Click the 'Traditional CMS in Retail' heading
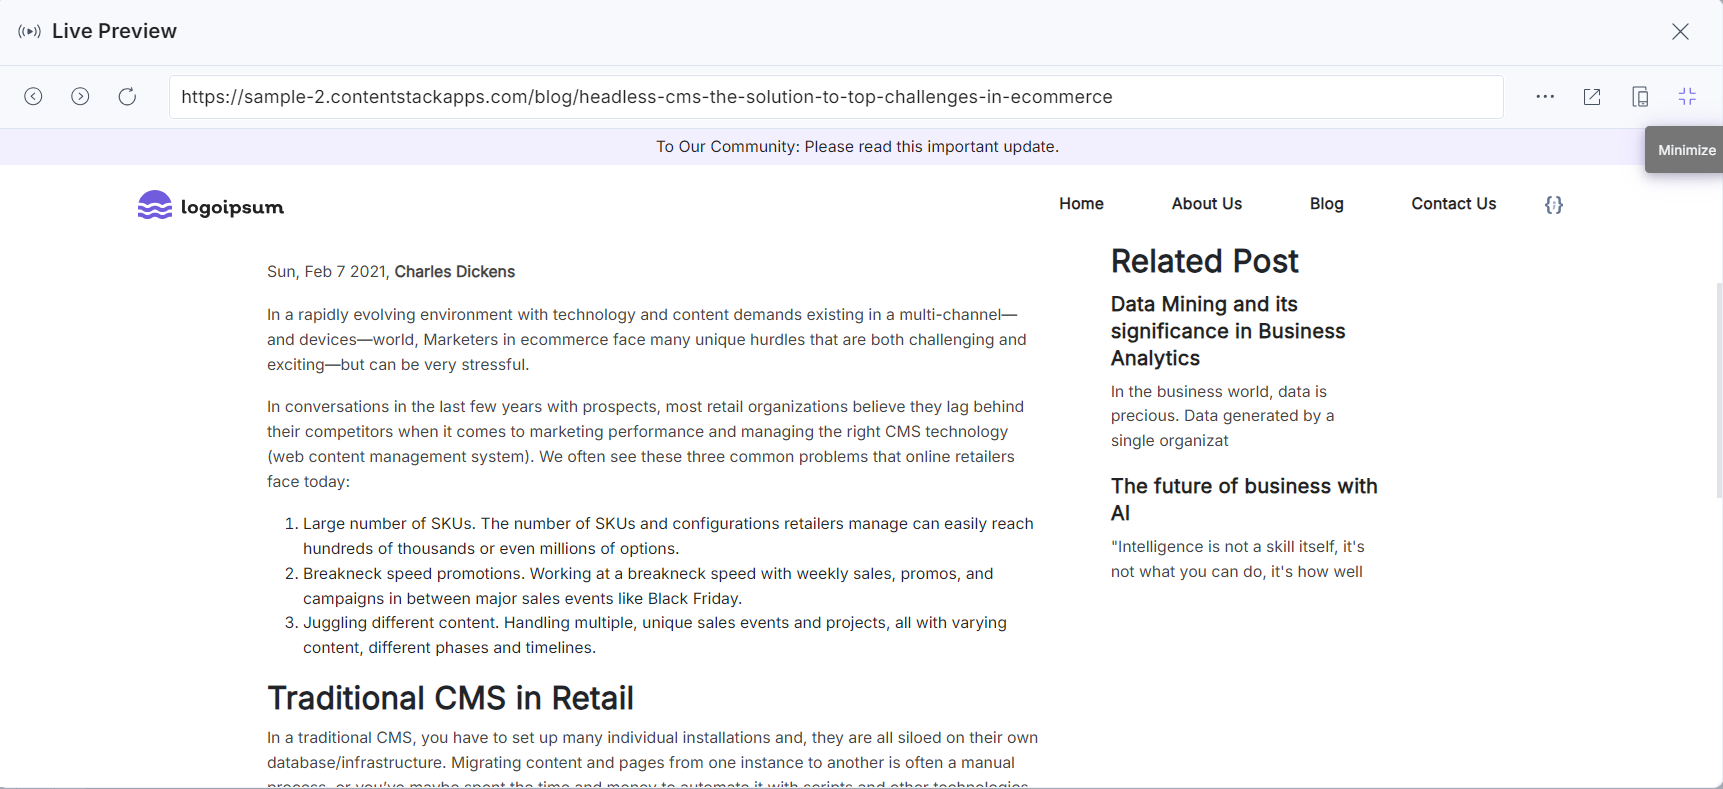Viewport: 1723px width, 789px height. point(450,698)
